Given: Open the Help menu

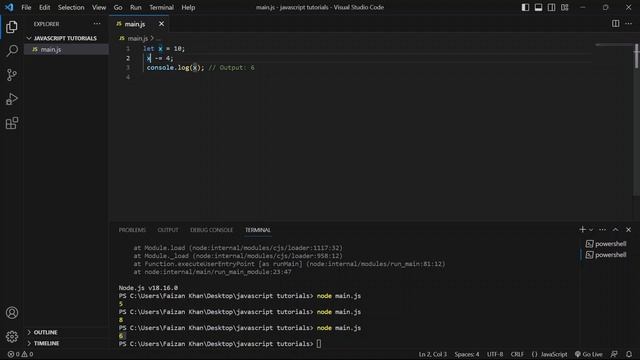Looking at the screenshot, I should tap(188, 7).
